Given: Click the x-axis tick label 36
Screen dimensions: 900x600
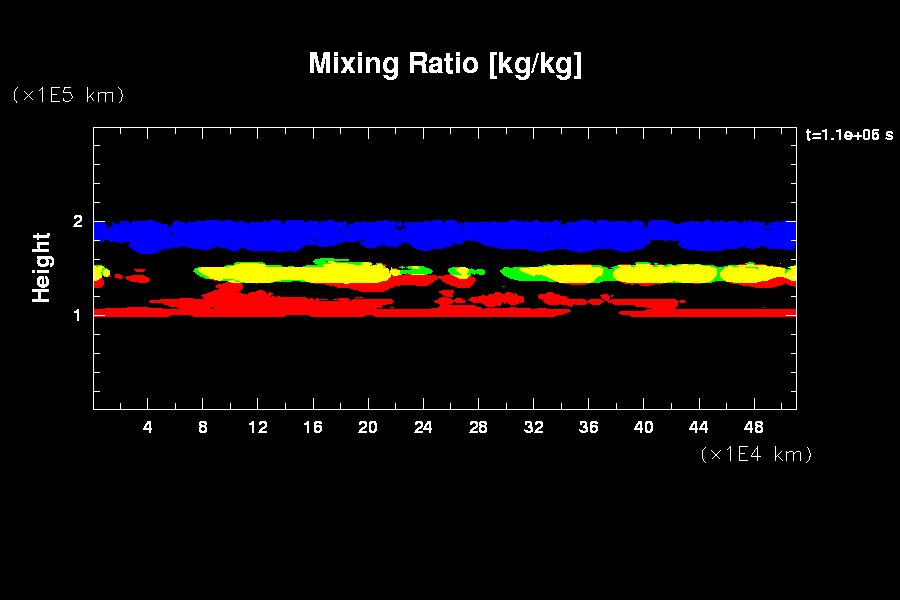Looking at the screenshot, I should [x=588, y=428].
